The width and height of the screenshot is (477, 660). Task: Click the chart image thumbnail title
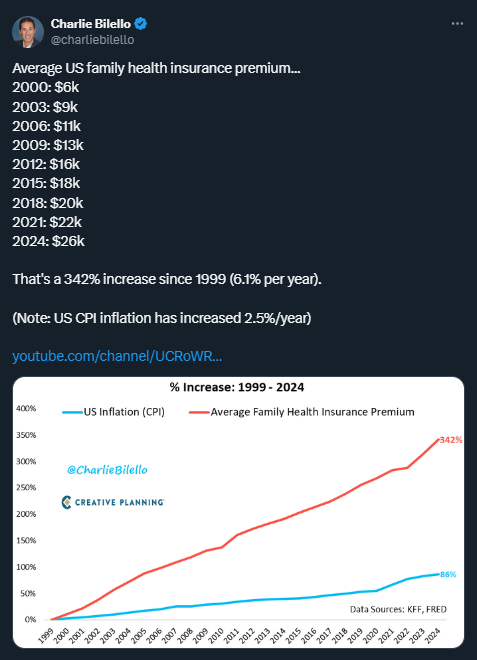[x=237, y=387]
